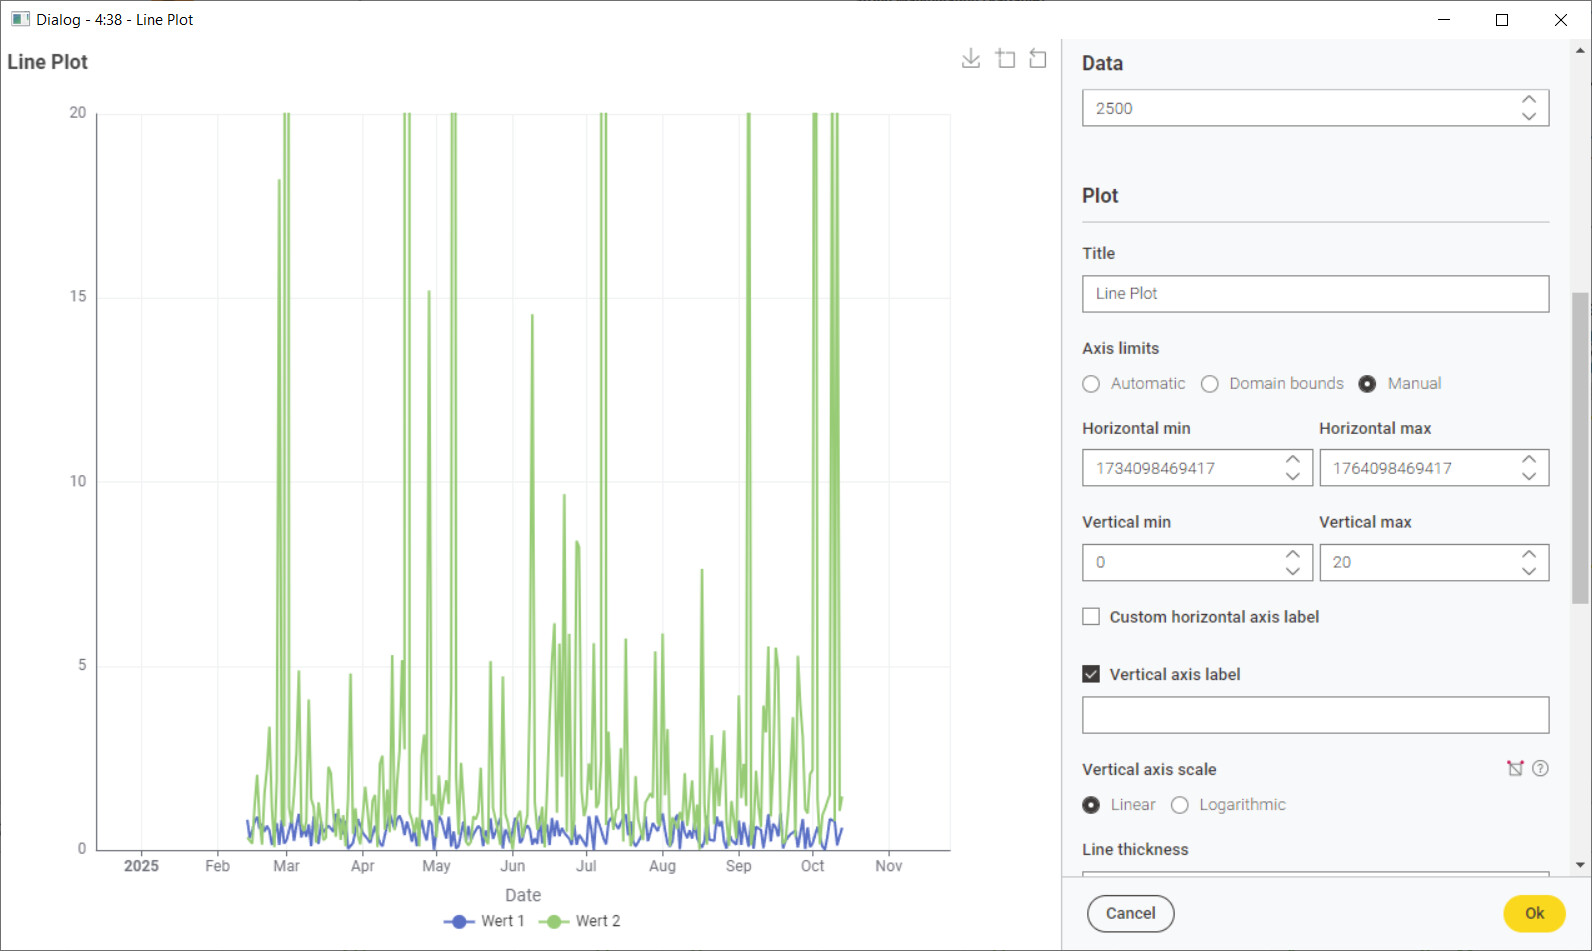Switch vertical axis scale to Logarithmic
This screenshot has width=1592, height=951.
click(x=1180, y=805)
